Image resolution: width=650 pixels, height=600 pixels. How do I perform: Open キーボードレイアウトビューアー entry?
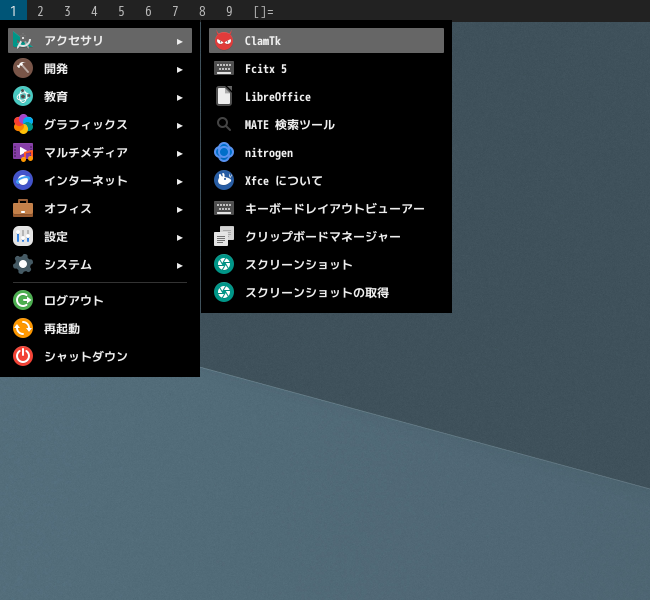click(x=326, y=208)
